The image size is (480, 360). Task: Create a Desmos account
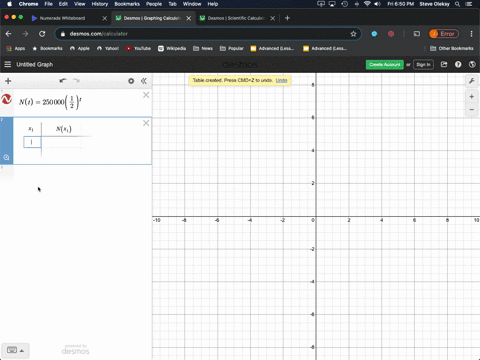pyautogui.click(x=385, y=65)
